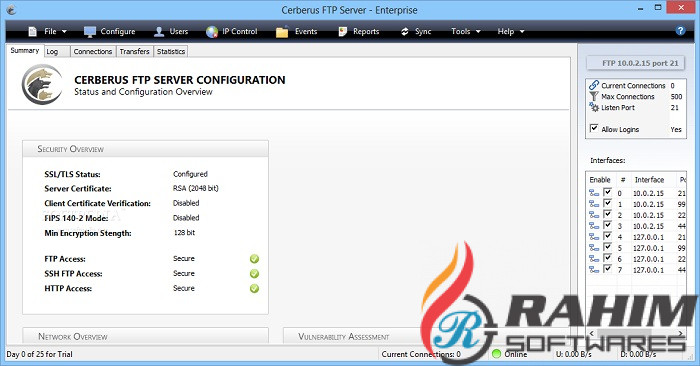This screenshot has width=700, height=366.
Task: Click the 128 bit encryption strength value
Action: click(184, 233)
